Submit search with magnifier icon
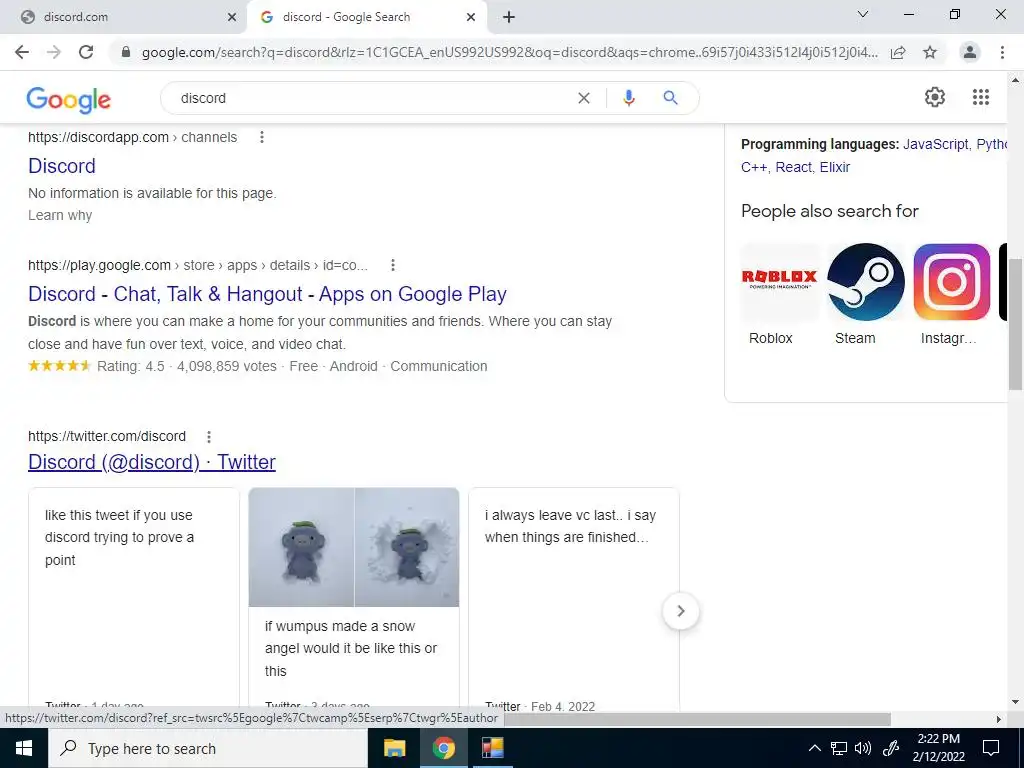The image size is (1024, 768). tap(670, 98)
